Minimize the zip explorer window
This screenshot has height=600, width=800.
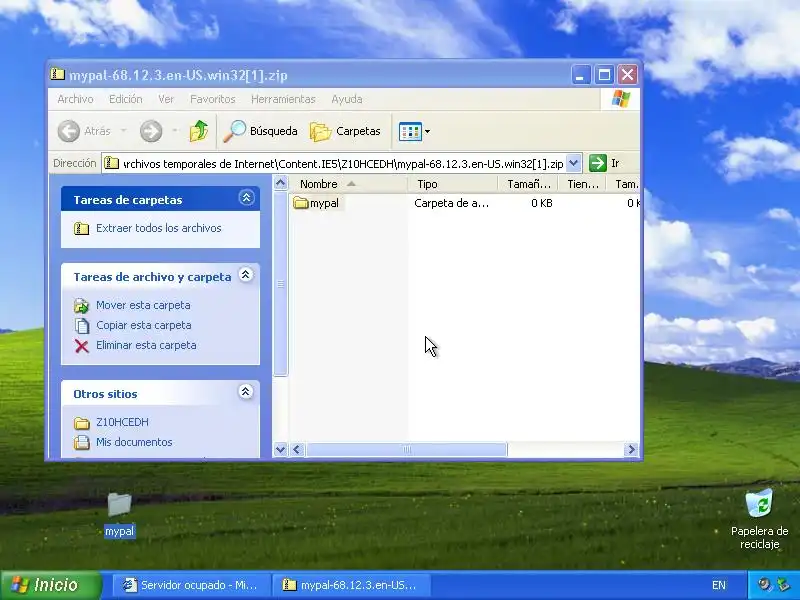pyautogui.click(x=580, y=75)
